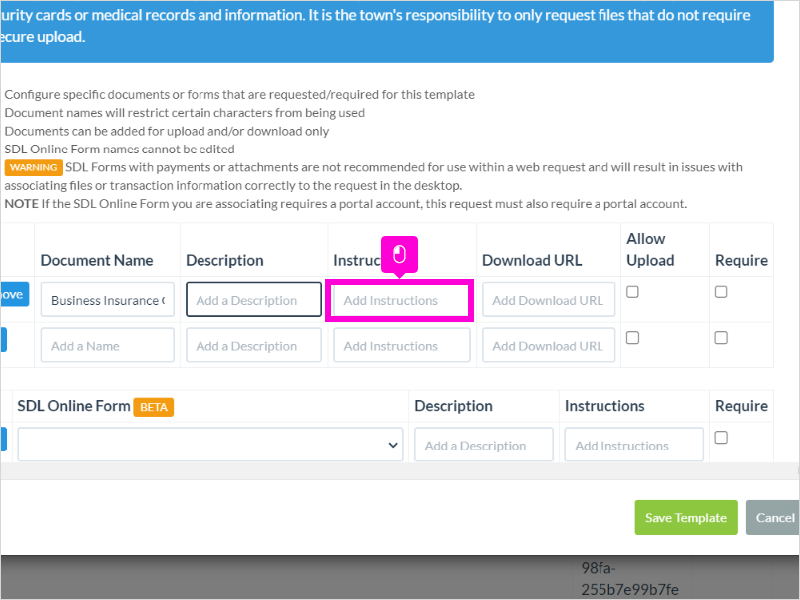800x600 pixels.
Task: Click Add Download URL field in first row
Action: coord(548,299)
